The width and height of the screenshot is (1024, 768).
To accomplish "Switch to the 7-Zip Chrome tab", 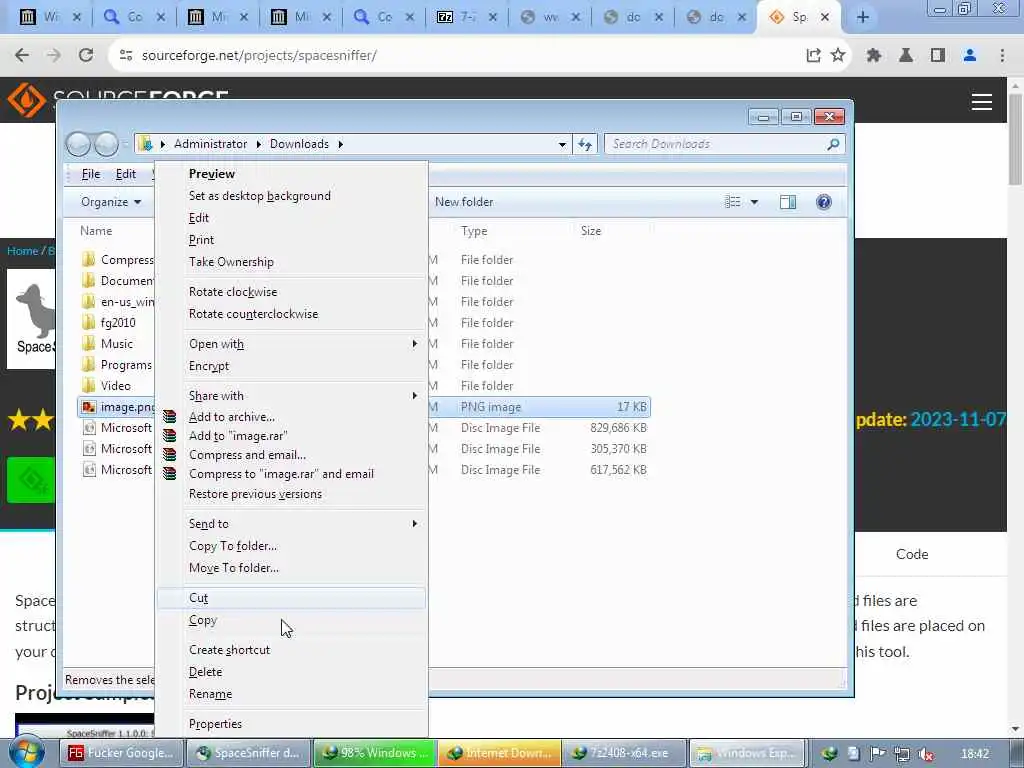I will [x=467, y=17].
